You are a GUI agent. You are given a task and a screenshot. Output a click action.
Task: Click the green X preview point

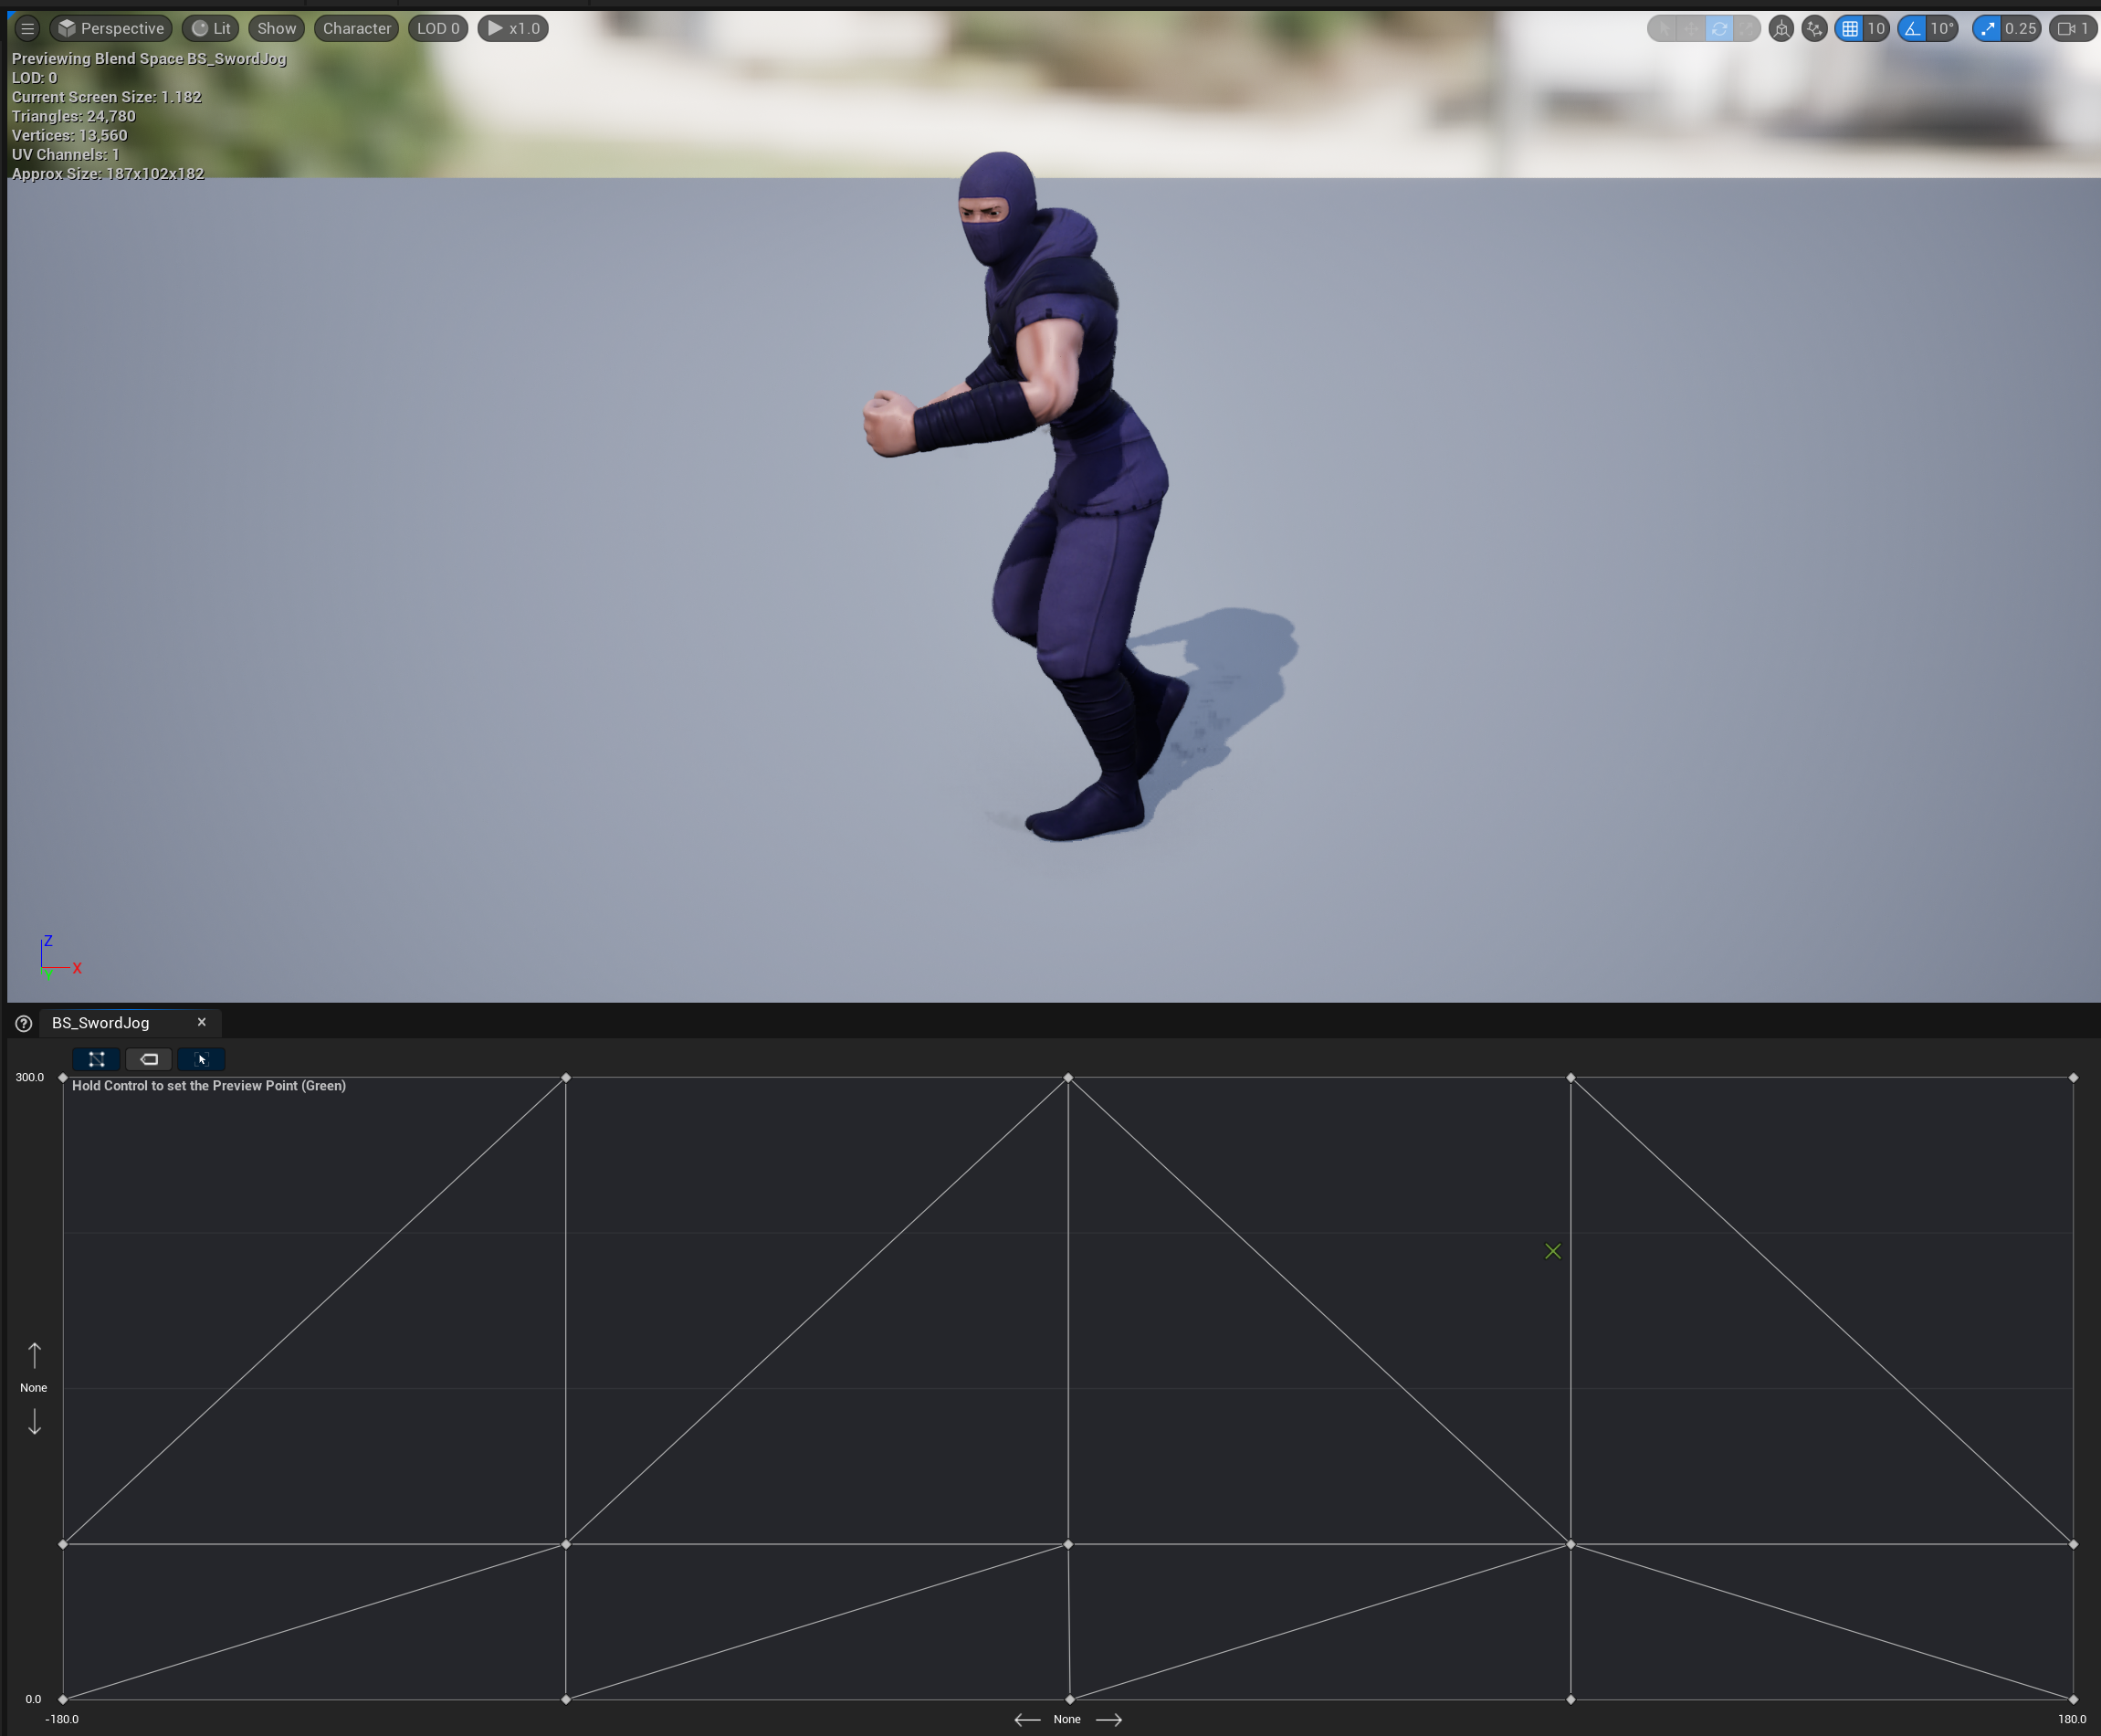pos(1553,1251)
